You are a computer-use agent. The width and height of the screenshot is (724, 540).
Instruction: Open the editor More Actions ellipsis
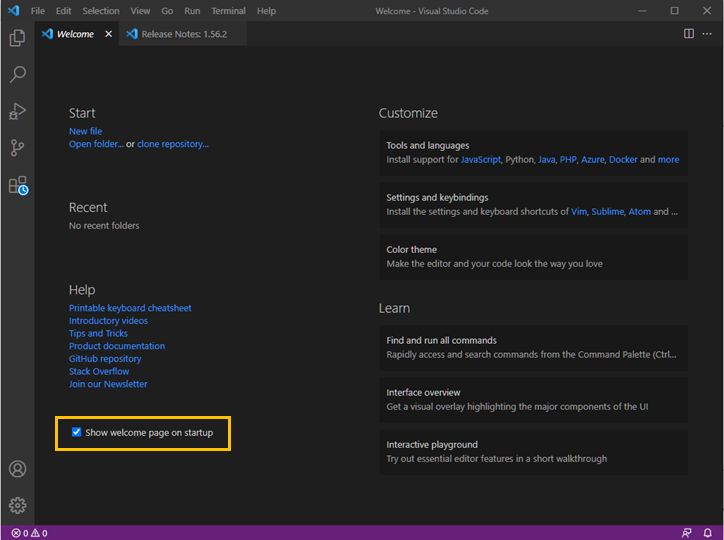707,34
